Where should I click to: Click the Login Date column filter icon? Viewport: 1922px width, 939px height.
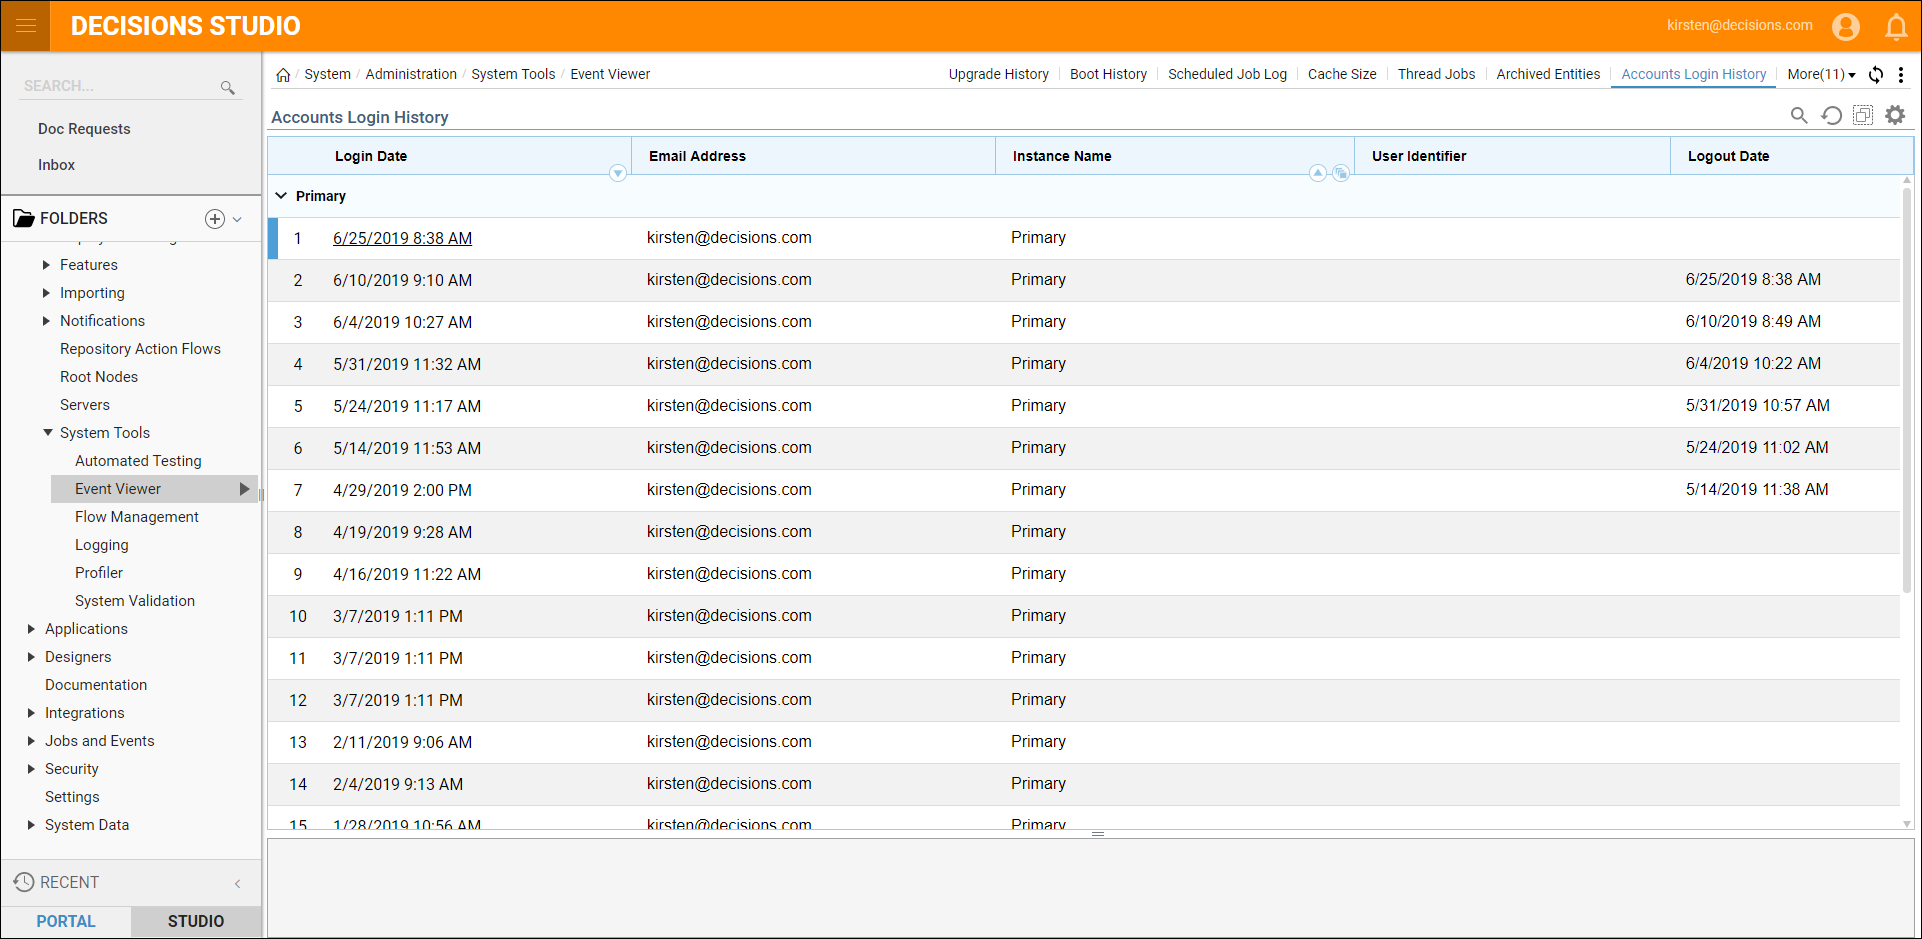(x=618, y=174)
